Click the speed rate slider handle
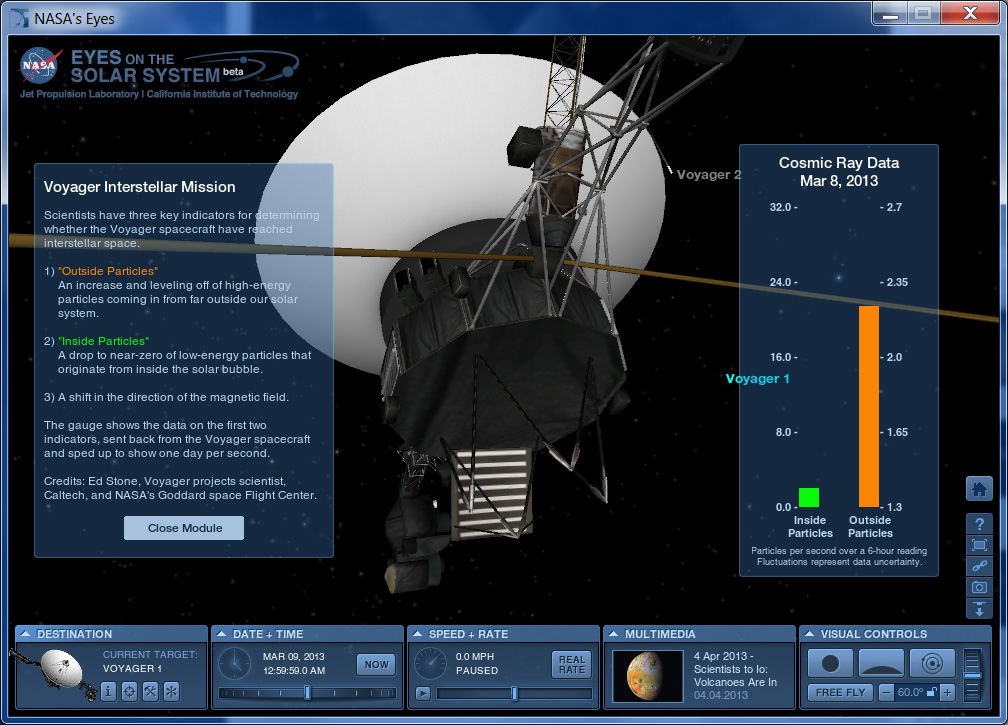The width and height of the screenshot is (1008, 725). [x=514, y=693]
